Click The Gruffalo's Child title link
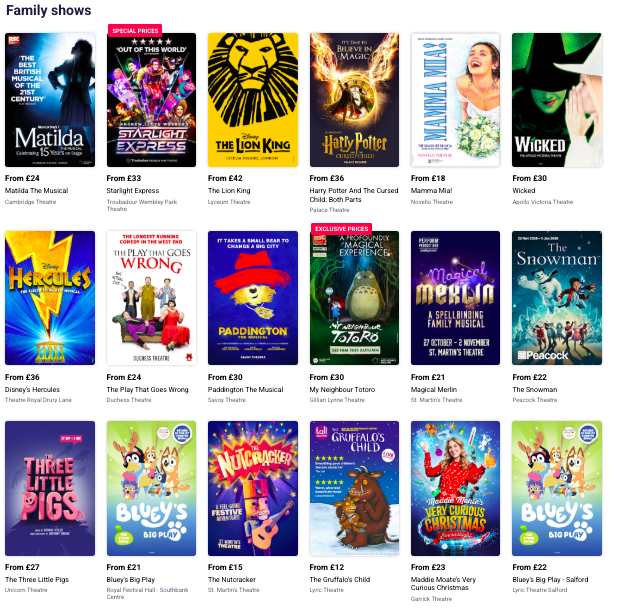The height and width of the screenshot is (616, 619). [340, 580]
